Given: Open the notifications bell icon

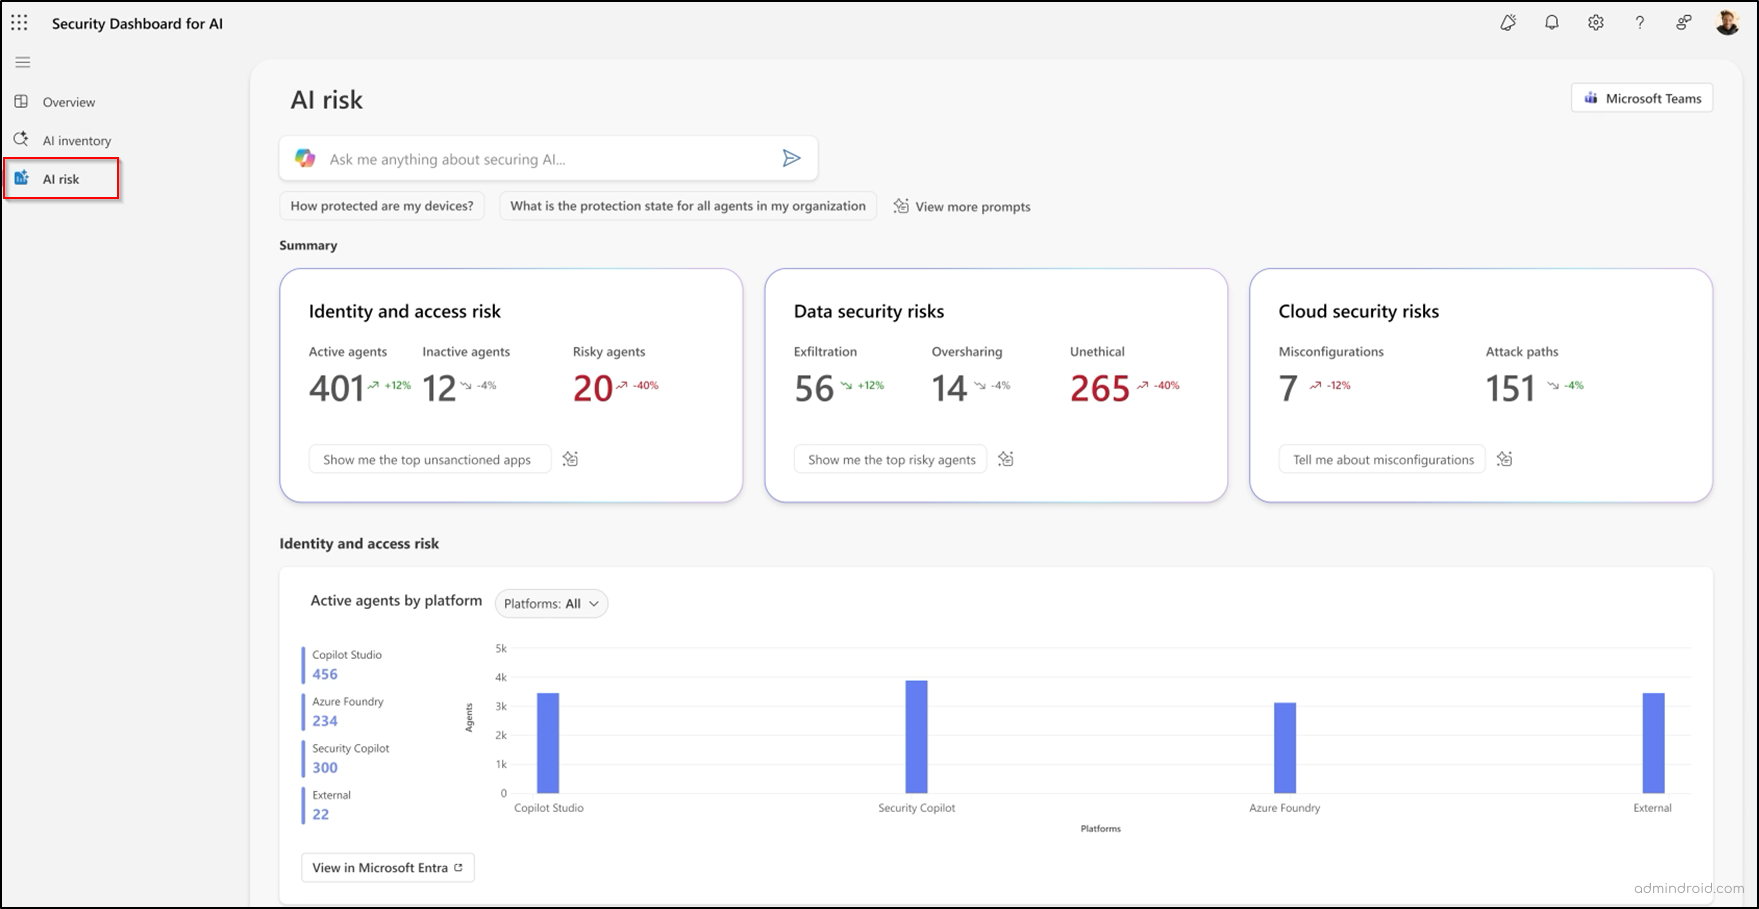Looking at the screenshot, I should (x=1551, y=22).
